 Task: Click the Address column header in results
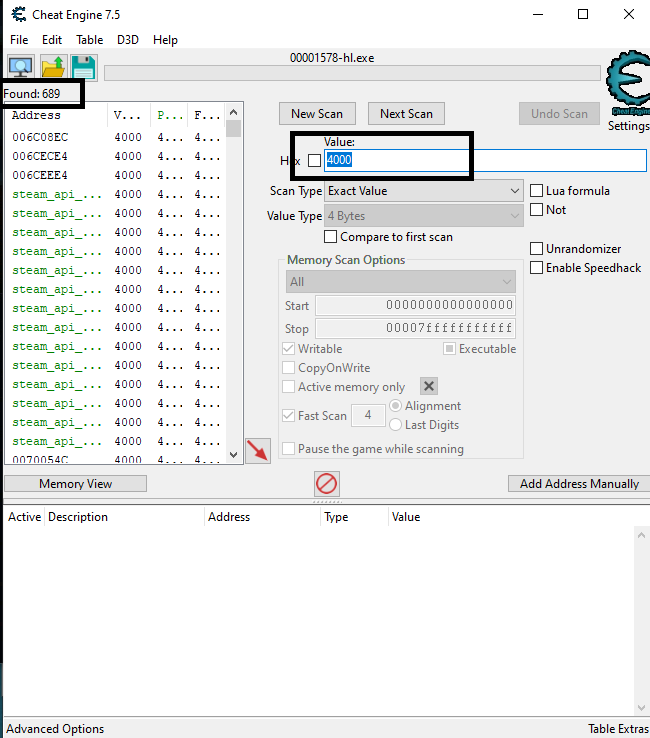(x=56, y=115)
